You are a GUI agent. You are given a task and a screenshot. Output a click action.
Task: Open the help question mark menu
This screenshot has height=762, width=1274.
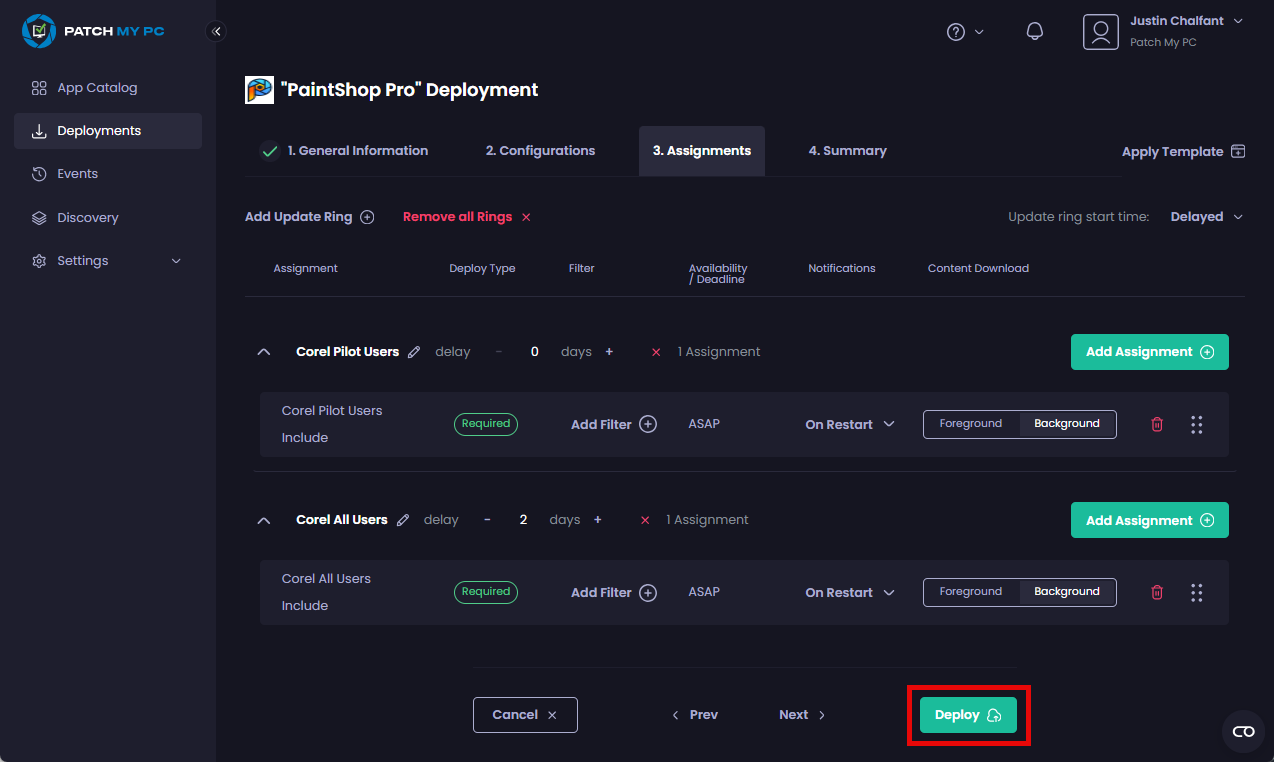tap(965, 32)
